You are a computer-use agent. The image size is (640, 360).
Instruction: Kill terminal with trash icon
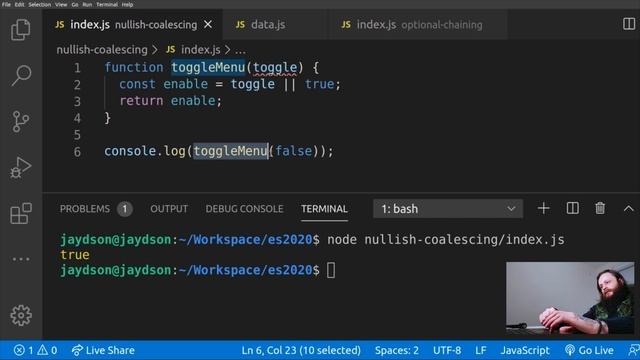coord(600,209)
